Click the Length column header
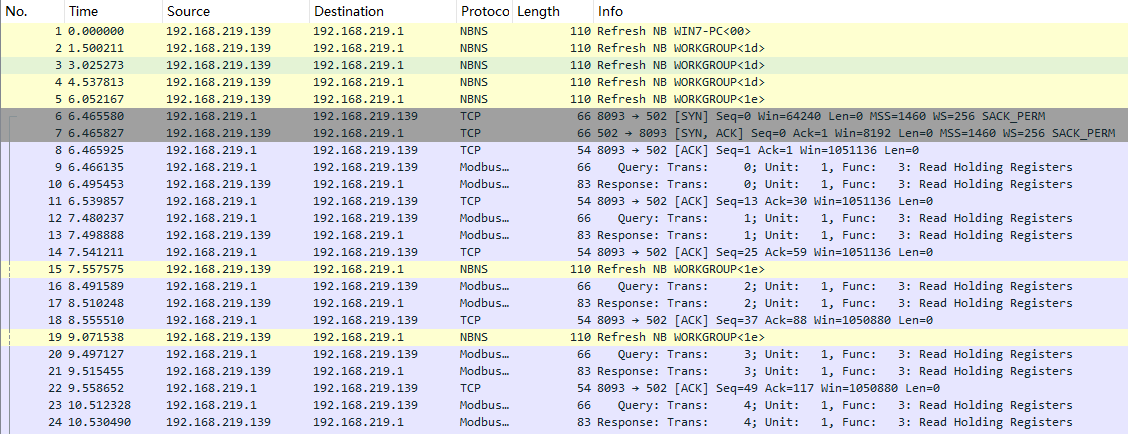The height and width of the screenshot is (434, 1128). point(552,12)
